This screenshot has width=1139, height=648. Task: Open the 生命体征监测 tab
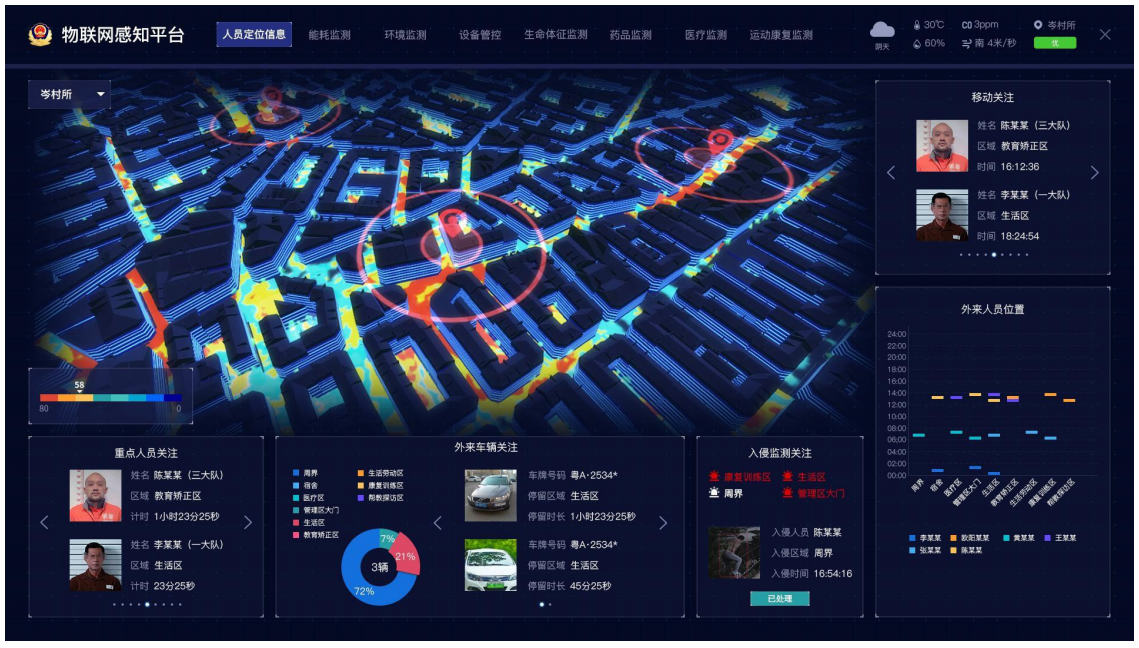pos(555,35)
